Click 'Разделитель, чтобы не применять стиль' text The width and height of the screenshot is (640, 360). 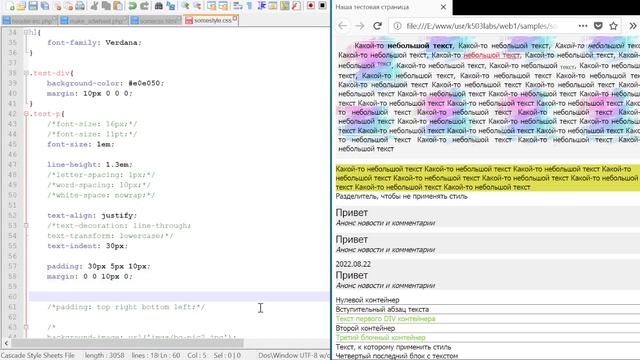point(401,196)
